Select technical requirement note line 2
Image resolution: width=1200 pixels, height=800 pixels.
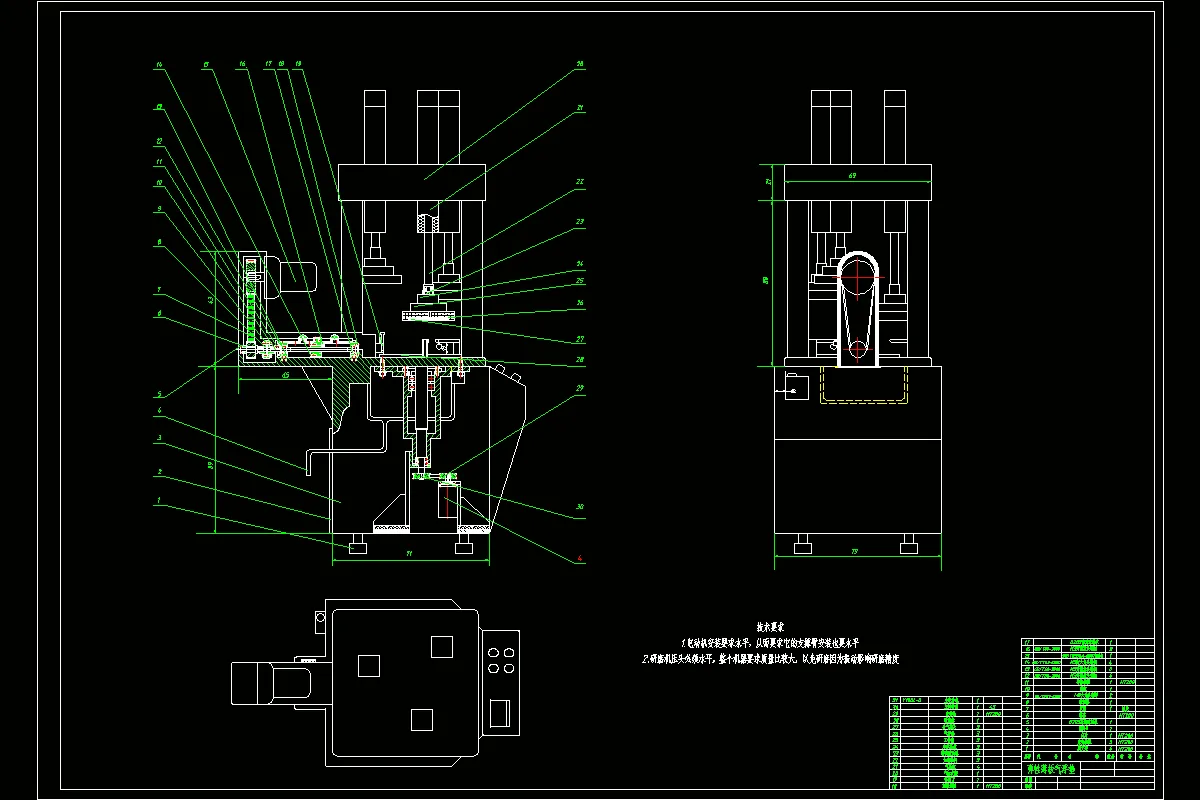click(770, 659)
